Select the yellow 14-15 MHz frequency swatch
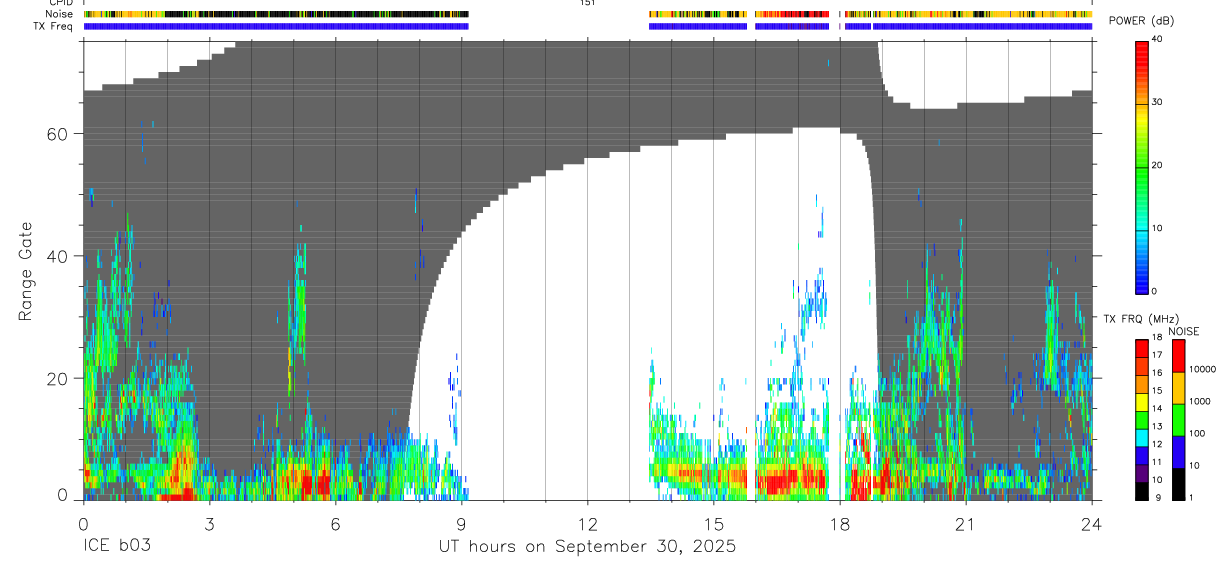1228x567 pixels. click(x=1142, y=402)
